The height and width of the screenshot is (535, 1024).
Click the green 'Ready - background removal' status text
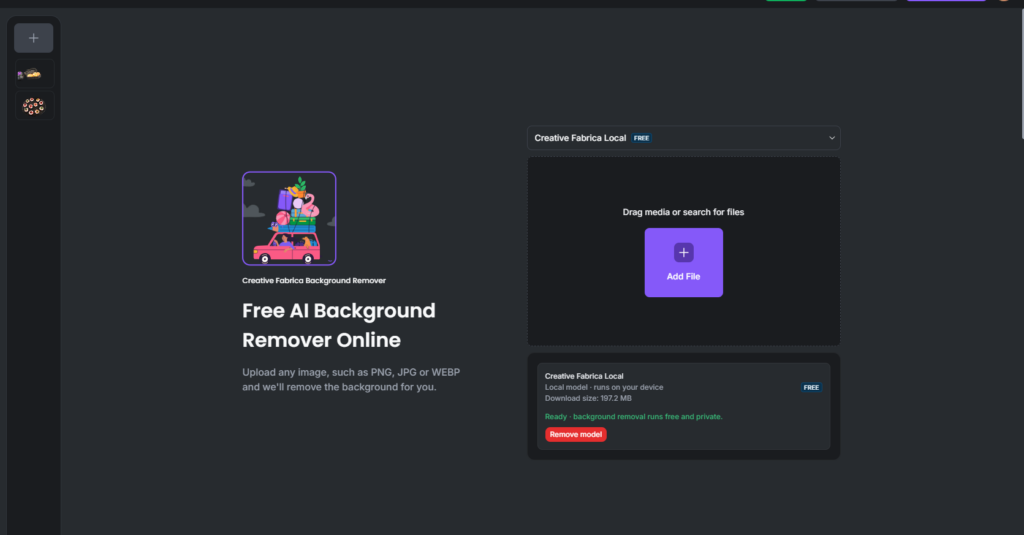point(633,416)
